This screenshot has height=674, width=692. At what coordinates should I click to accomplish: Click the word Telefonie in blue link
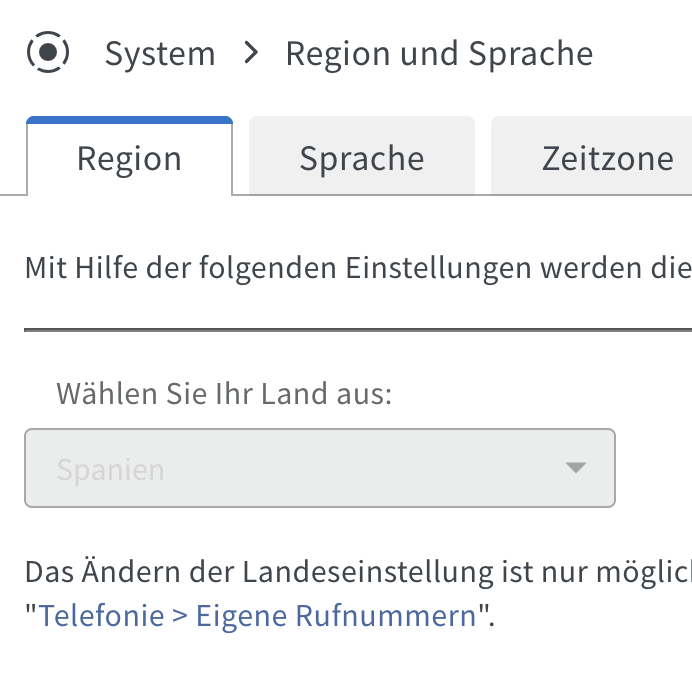point(102,615)
